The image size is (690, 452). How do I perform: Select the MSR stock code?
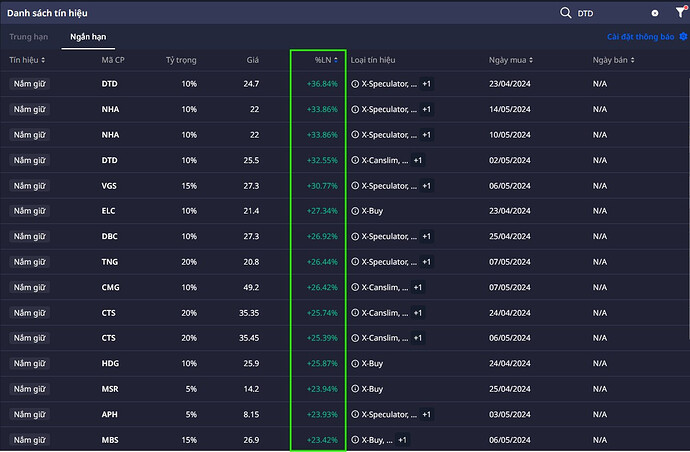(x=110, y=389)
